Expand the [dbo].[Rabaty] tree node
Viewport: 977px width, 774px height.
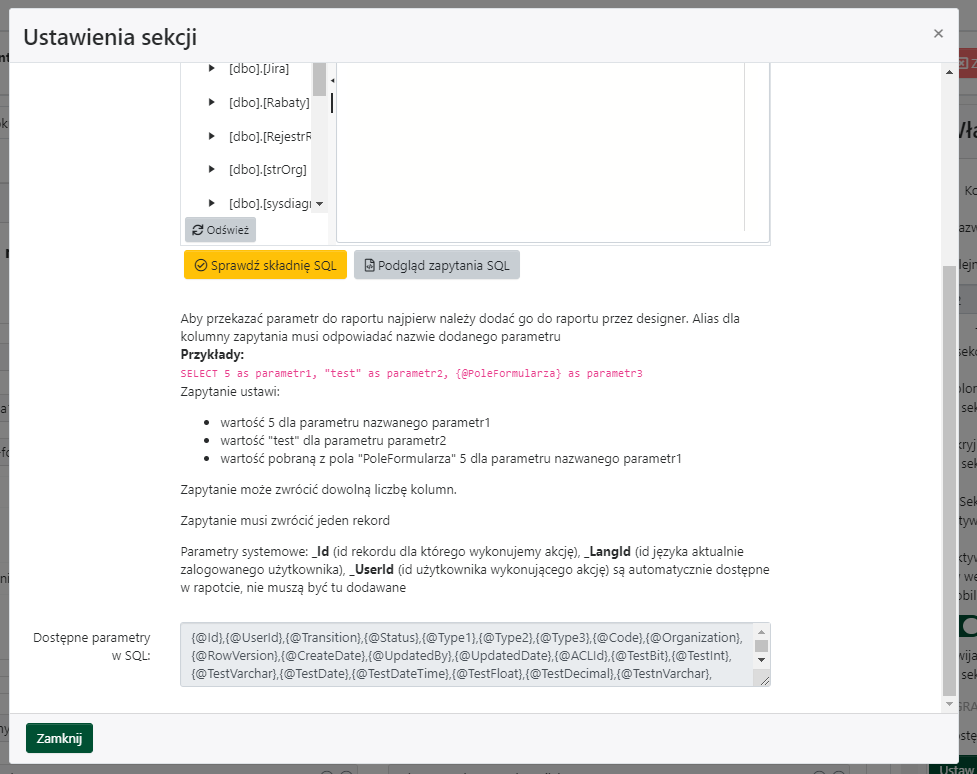pos(212,102)
